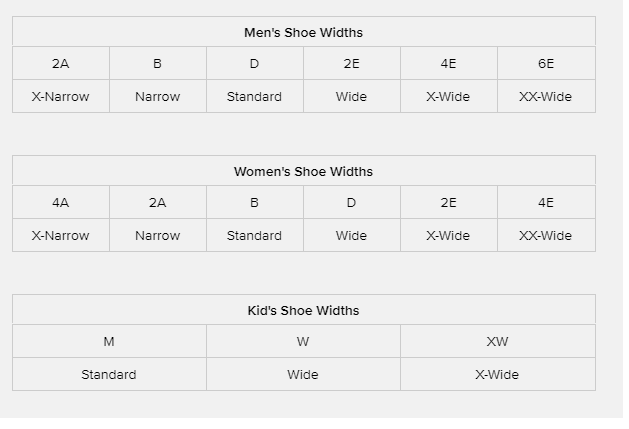Click the XW cell in Kid's table

[x=497, y=342]
